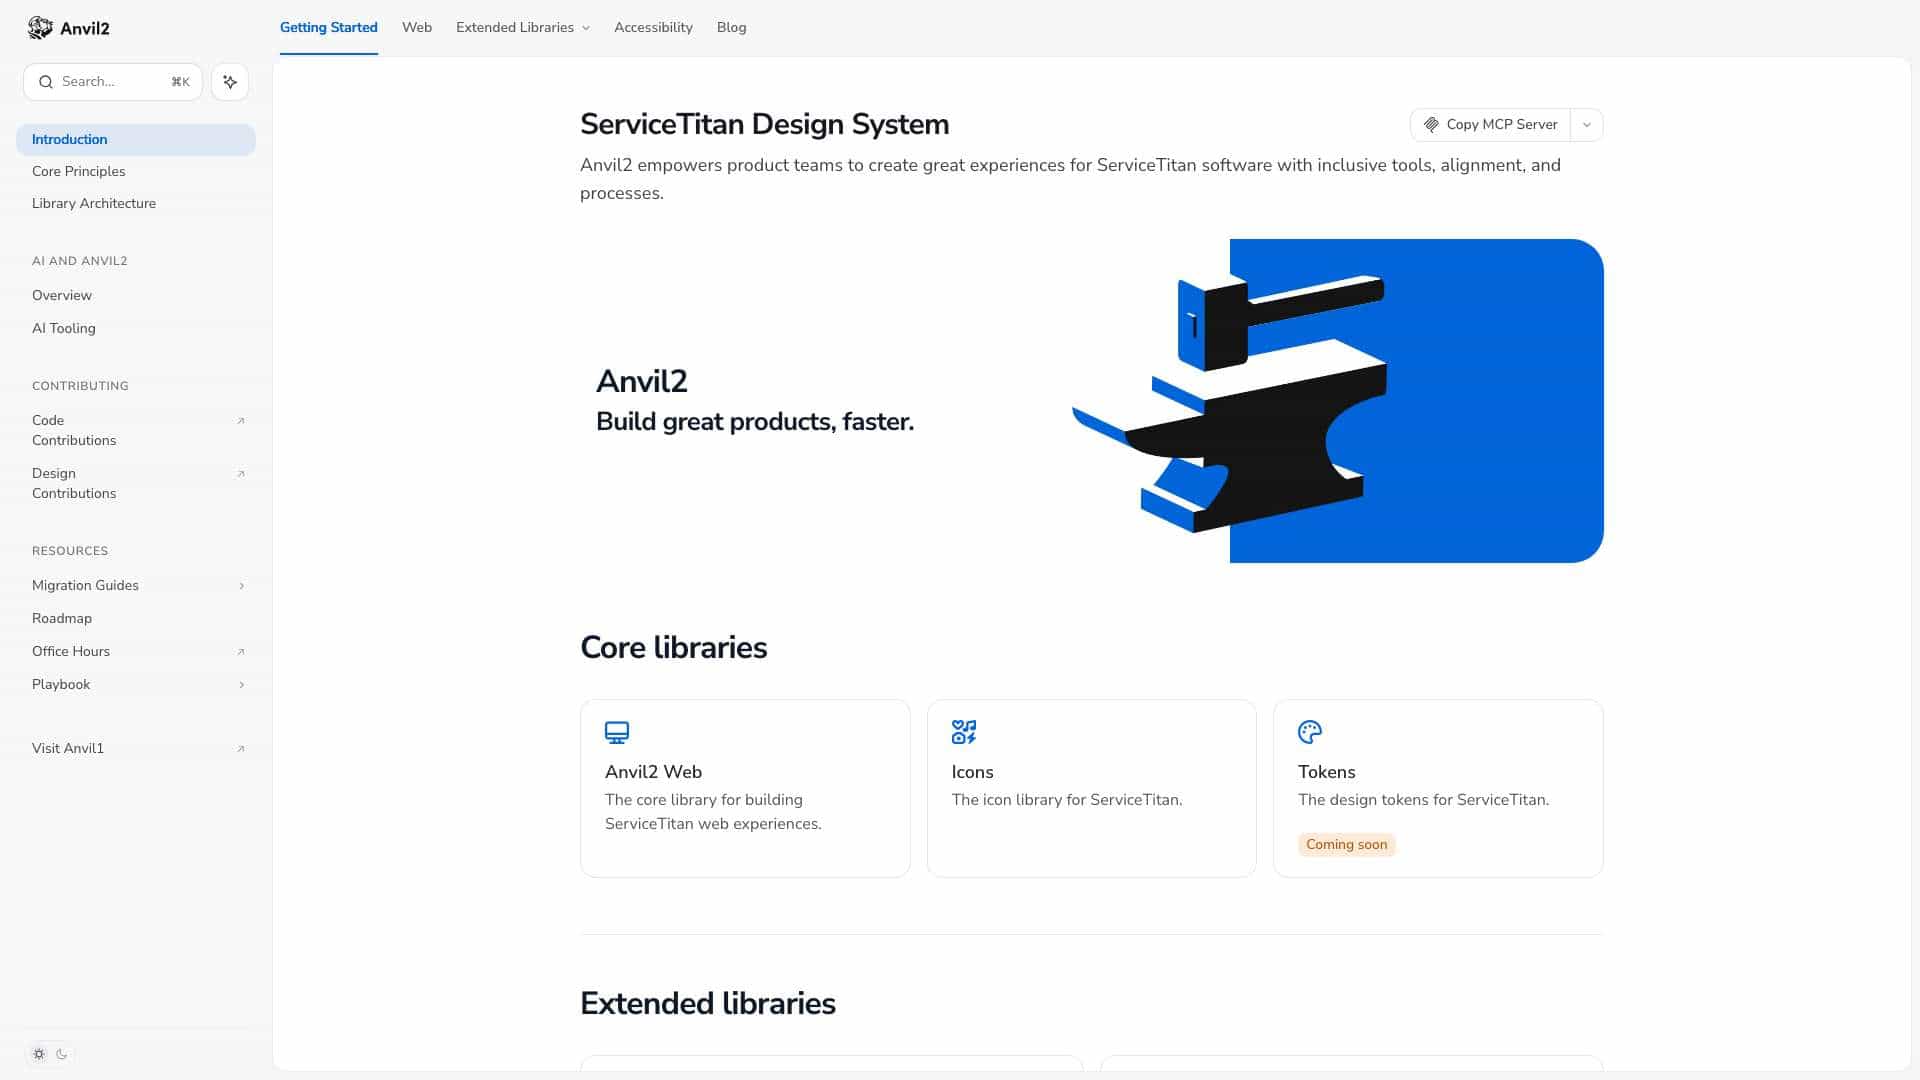This screenshot has height=1080, width=1920.
Task: Select the Getting Started tab
Action: pos(329,28)
